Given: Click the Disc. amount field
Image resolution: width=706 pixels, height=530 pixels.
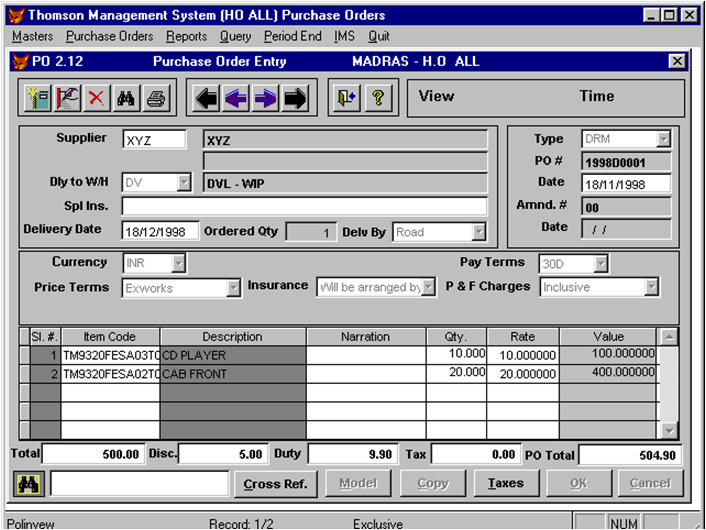Looking at the screenshot, I should pos(223,454).
